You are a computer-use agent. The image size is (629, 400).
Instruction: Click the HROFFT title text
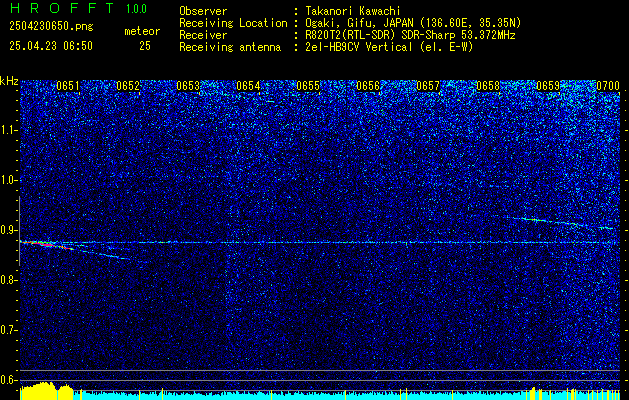coord(62,8)
